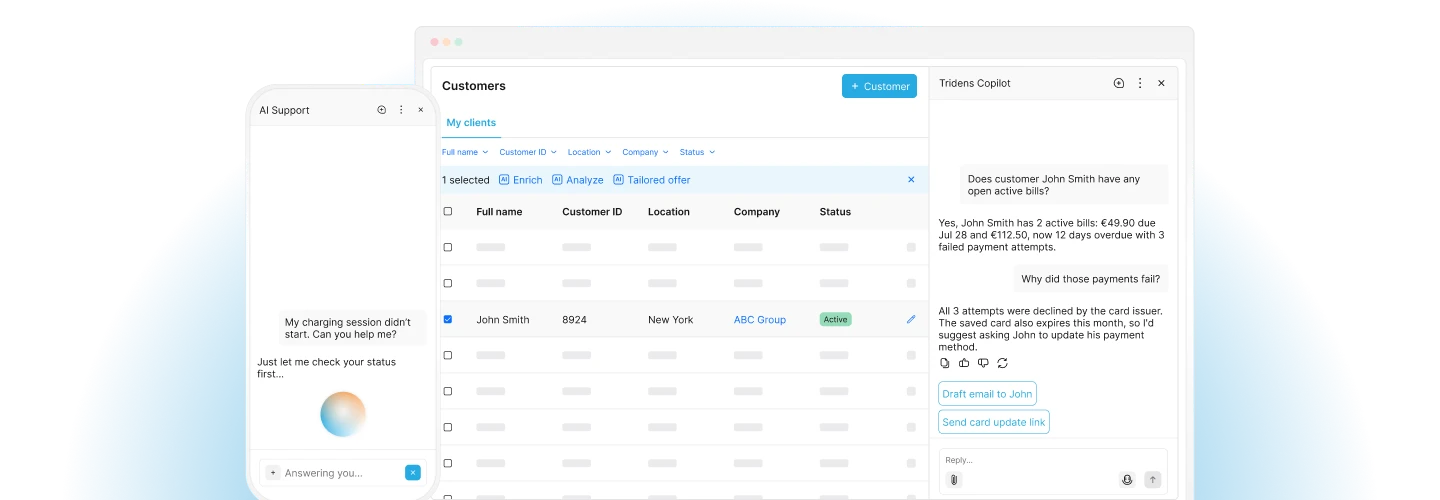
Task: Open new chat icon in Tridens Copilot header
Action: click(x=1119, y=83)
